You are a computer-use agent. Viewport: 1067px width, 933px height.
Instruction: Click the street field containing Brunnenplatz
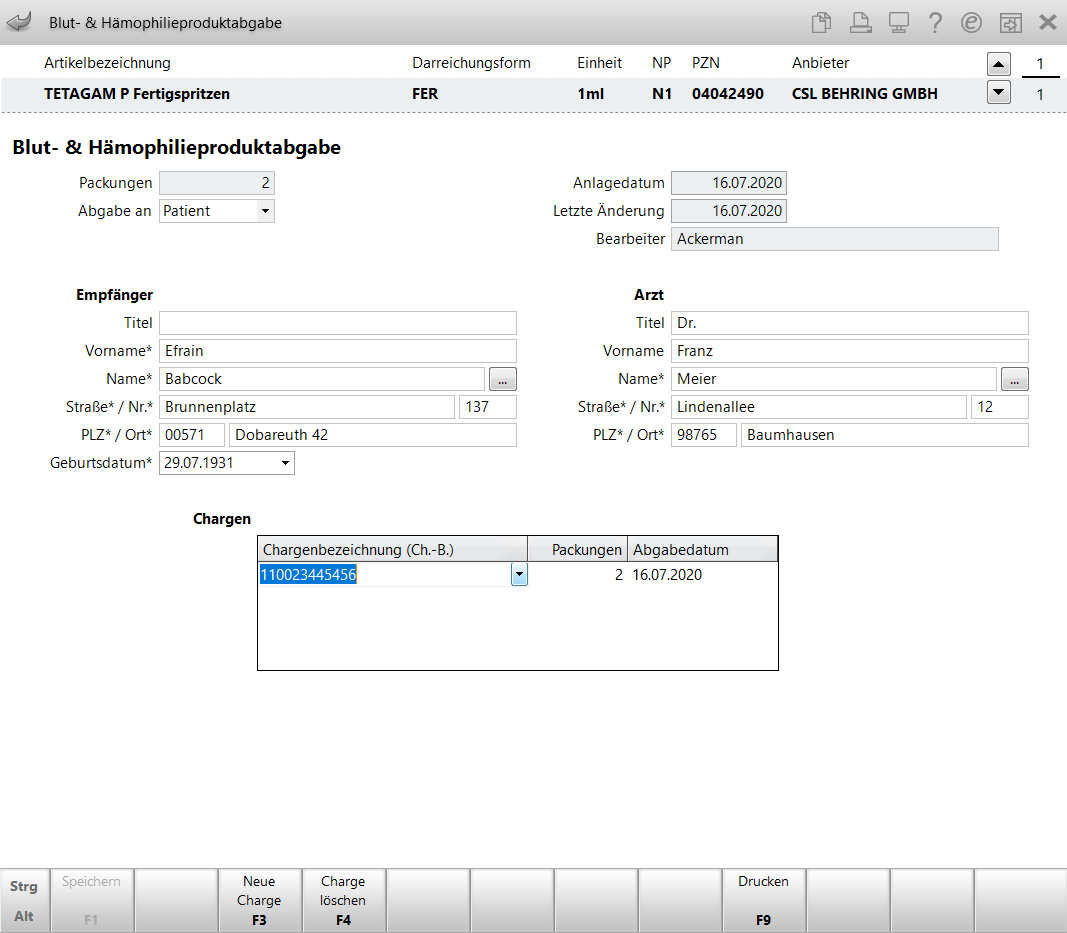(x=307, y=407)
